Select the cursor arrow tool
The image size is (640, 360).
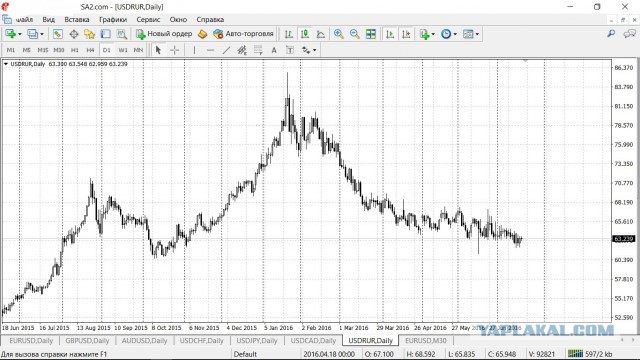(158, 50)
